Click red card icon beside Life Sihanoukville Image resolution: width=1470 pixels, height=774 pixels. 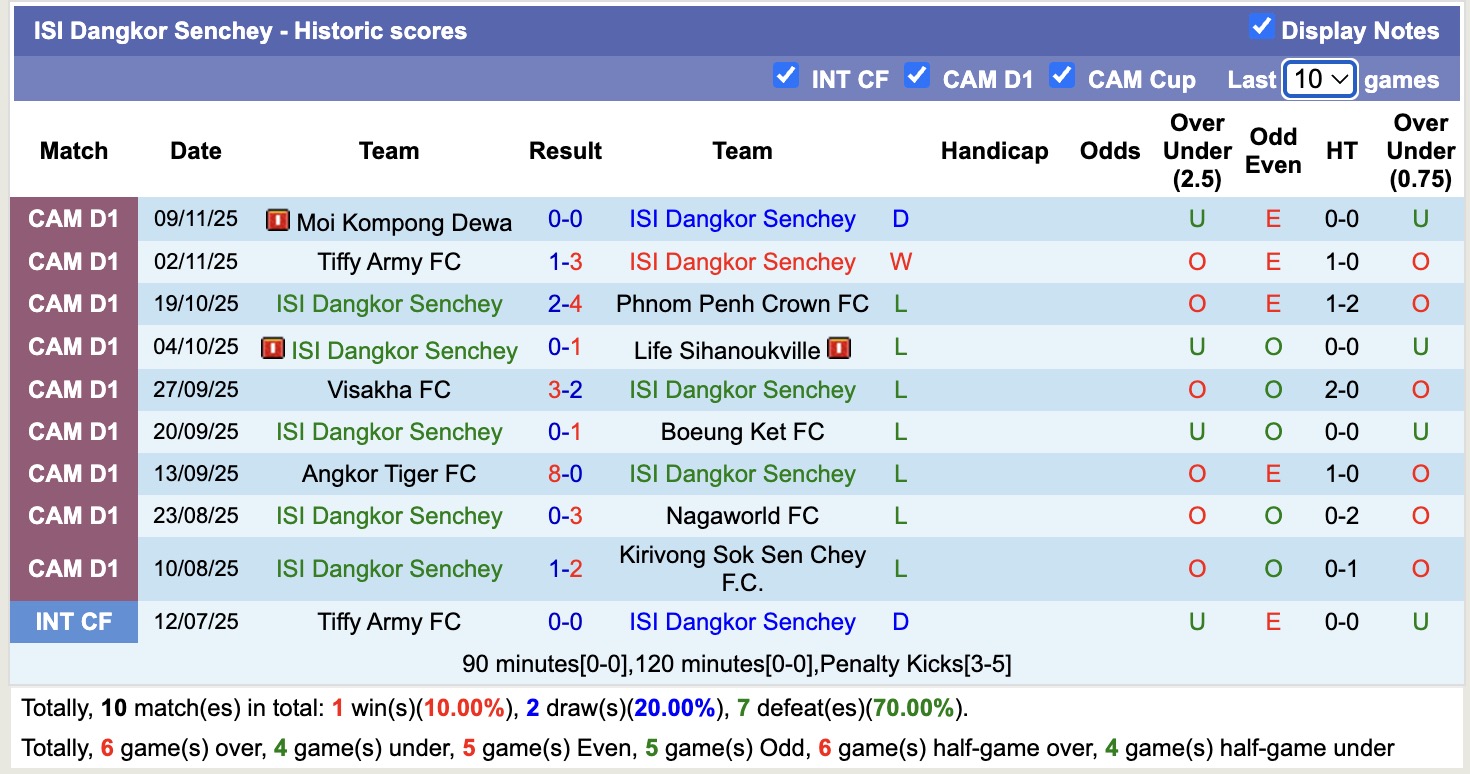pyautogui.click(x=839, y=349)
